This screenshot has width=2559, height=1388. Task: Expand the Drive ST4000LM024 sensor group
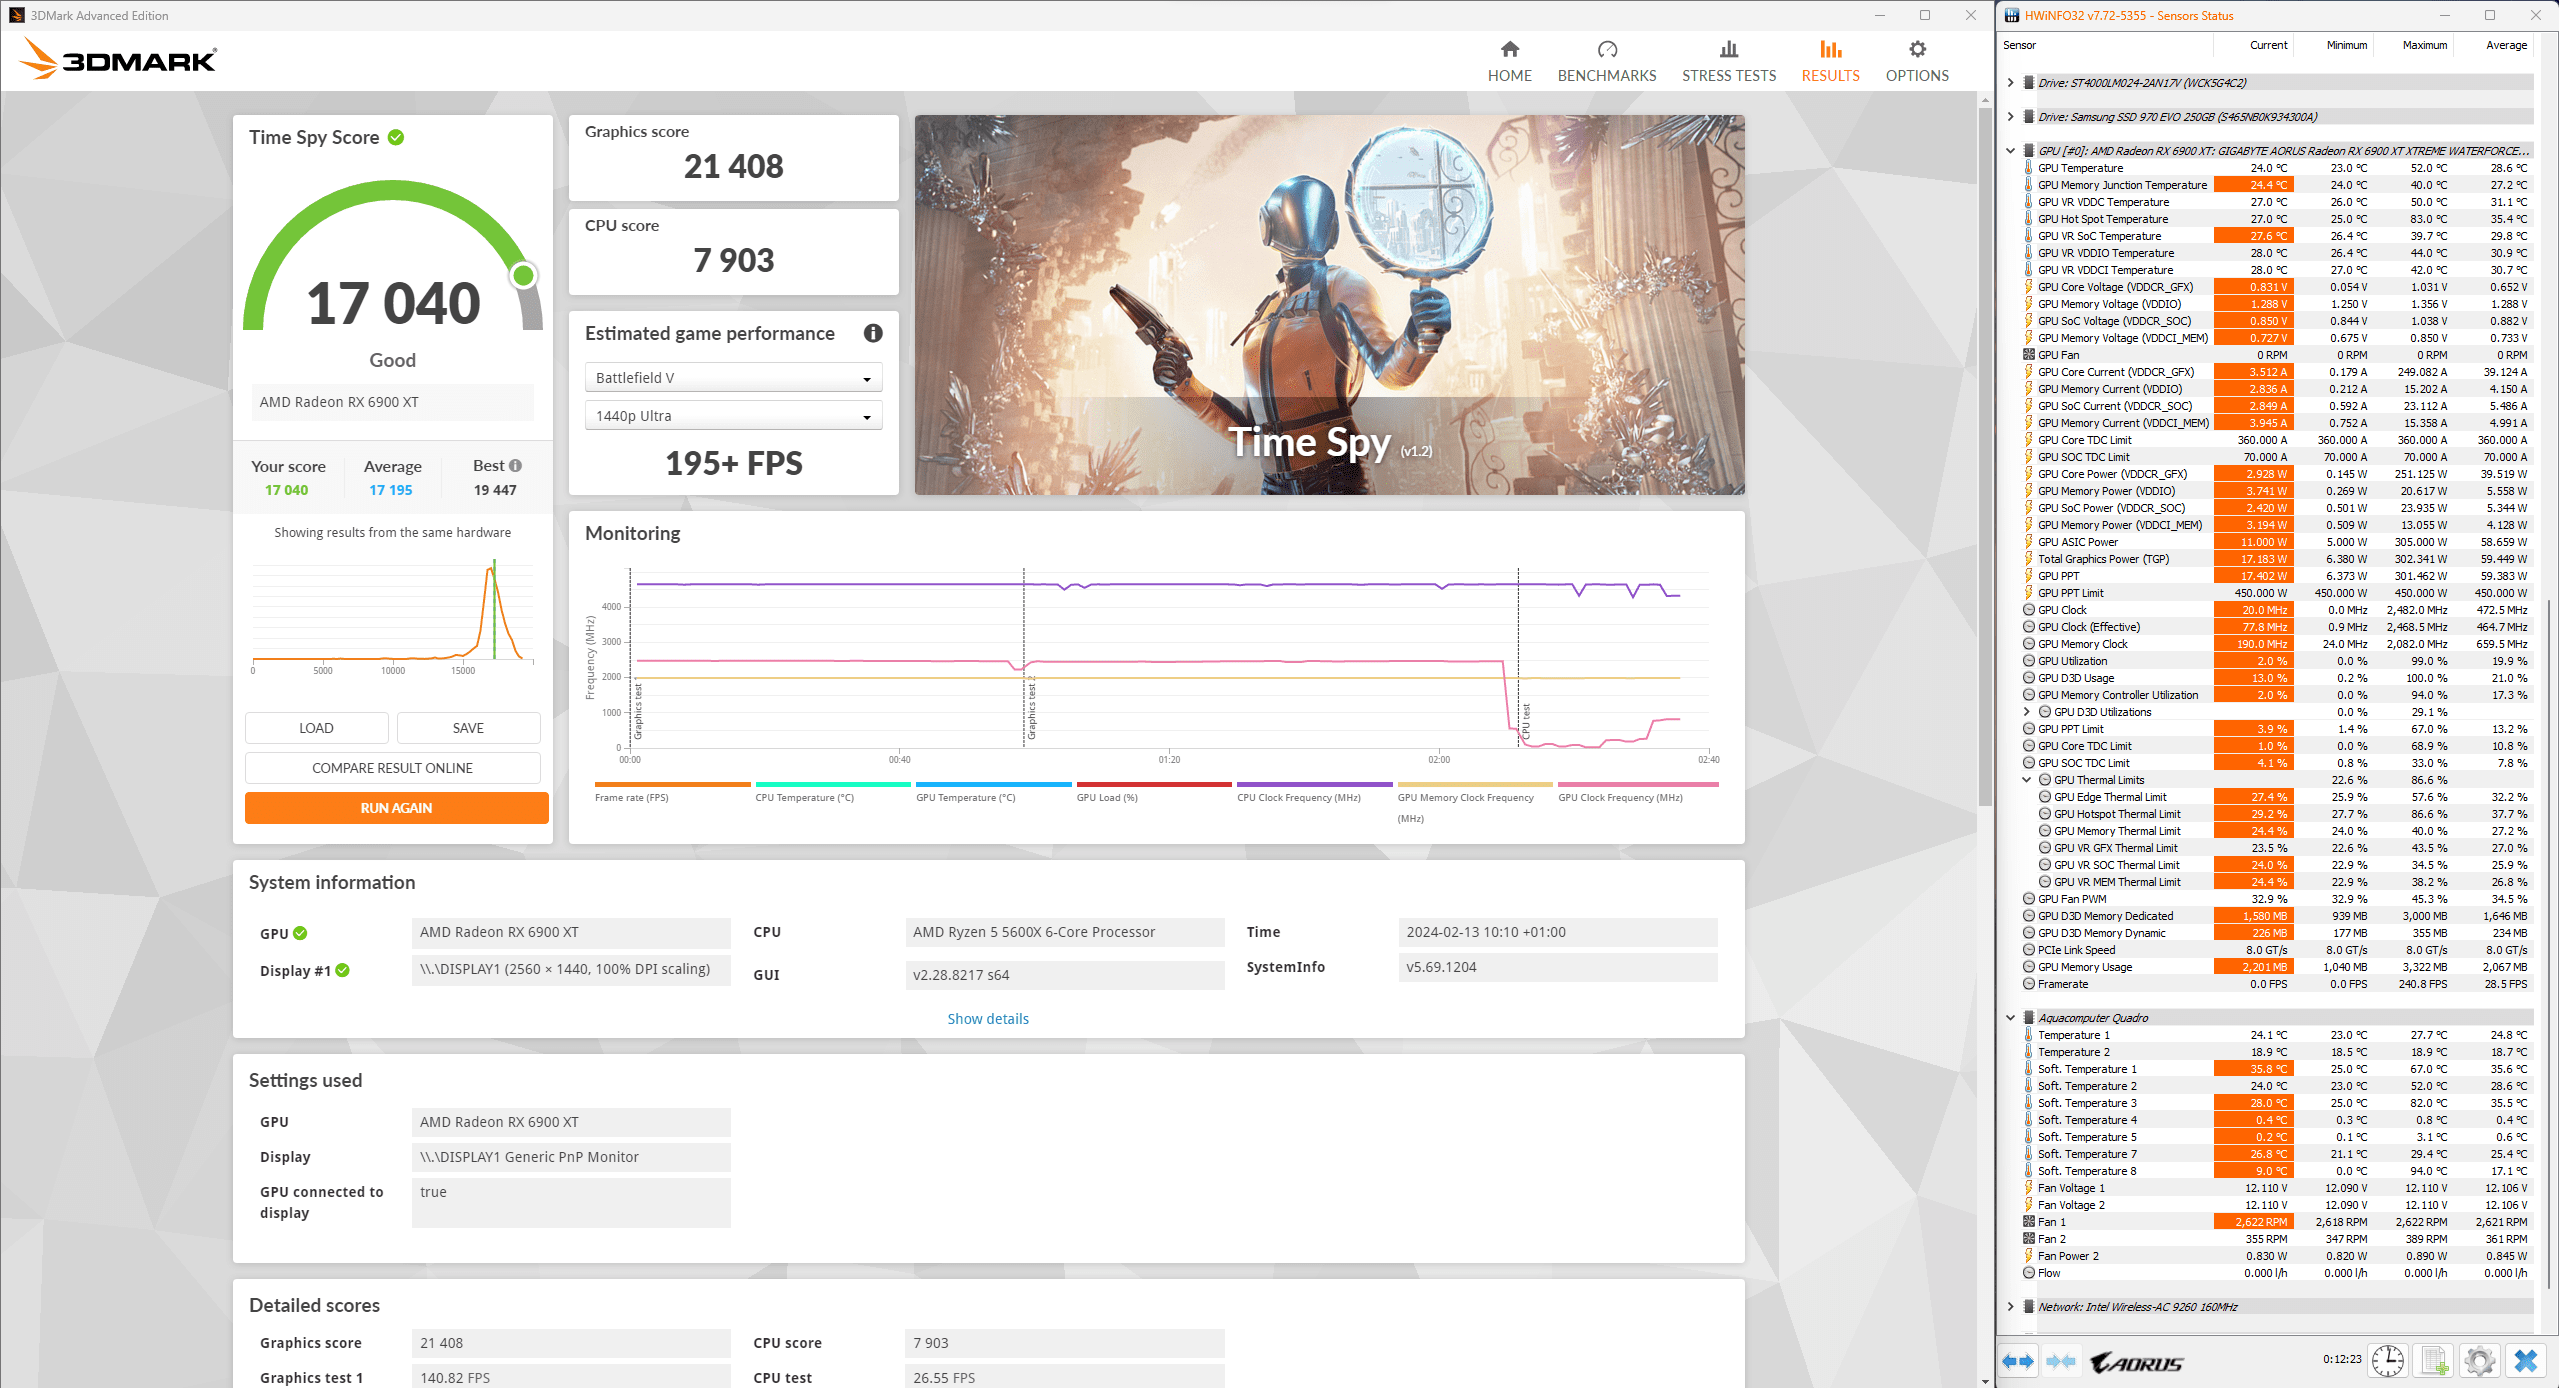coord(2011,83)
